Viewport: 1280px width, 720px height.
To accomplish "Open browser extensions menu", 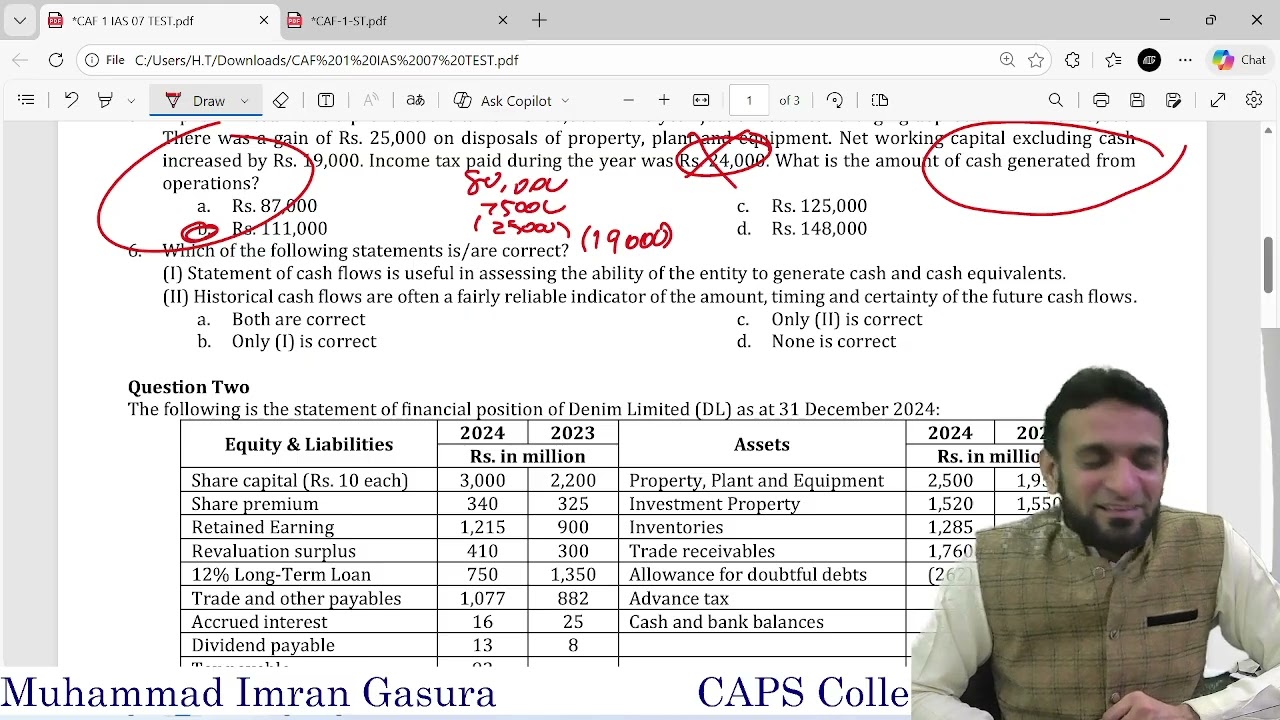I will pos(1072,60).
